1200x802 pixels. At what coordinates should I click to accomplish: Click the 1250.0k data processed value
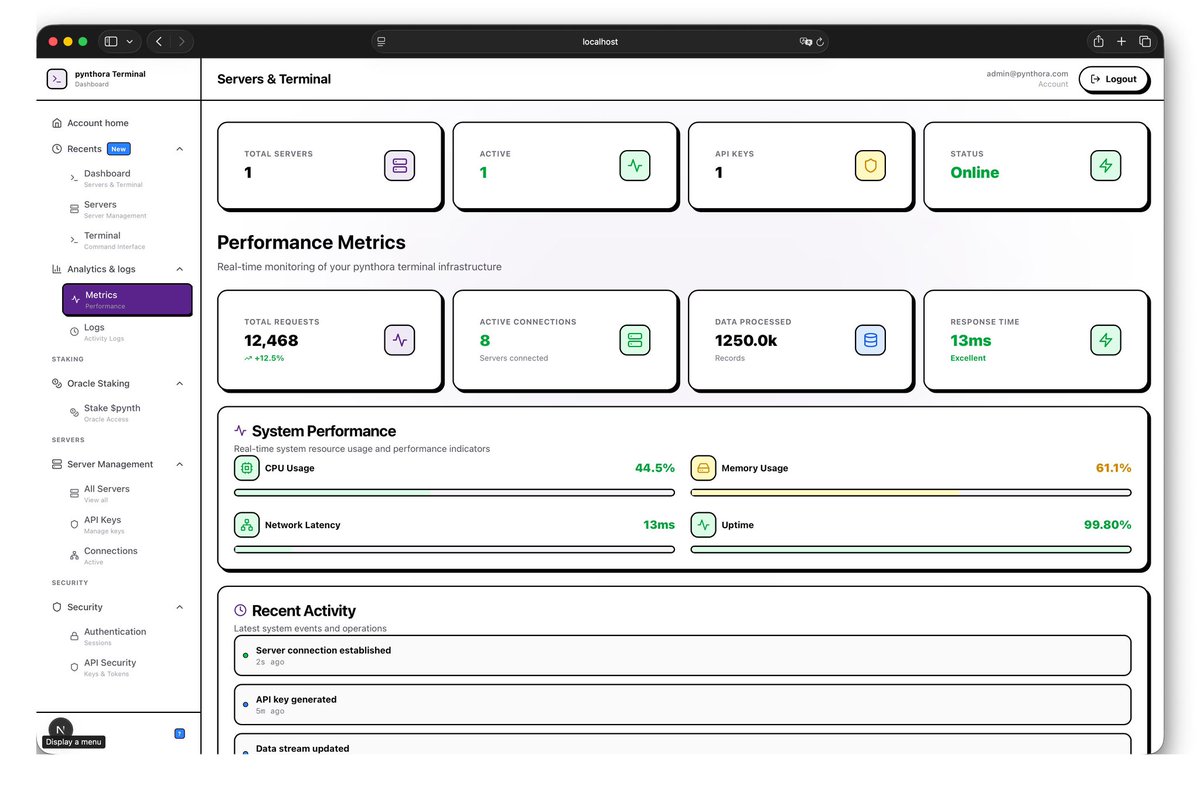[746, 341]
